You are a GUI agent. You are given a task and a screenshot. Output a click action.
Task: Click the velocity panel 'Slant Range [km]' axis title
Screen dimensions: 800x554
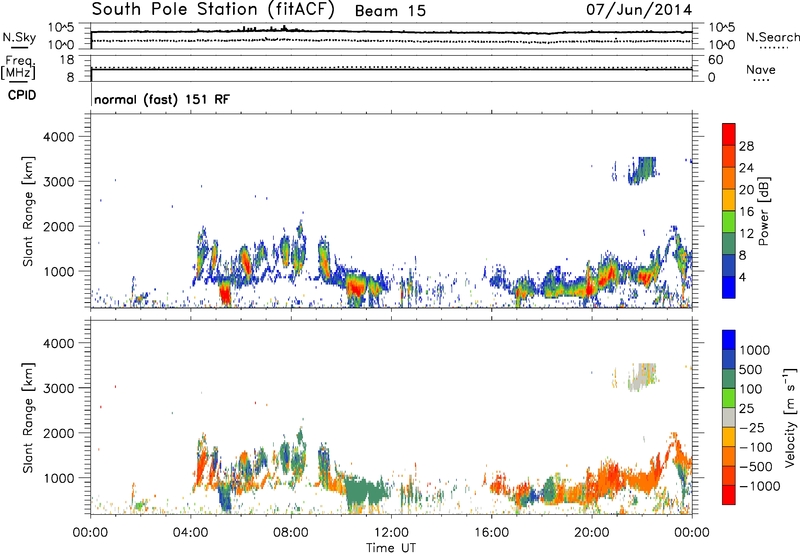click(28, 418)
